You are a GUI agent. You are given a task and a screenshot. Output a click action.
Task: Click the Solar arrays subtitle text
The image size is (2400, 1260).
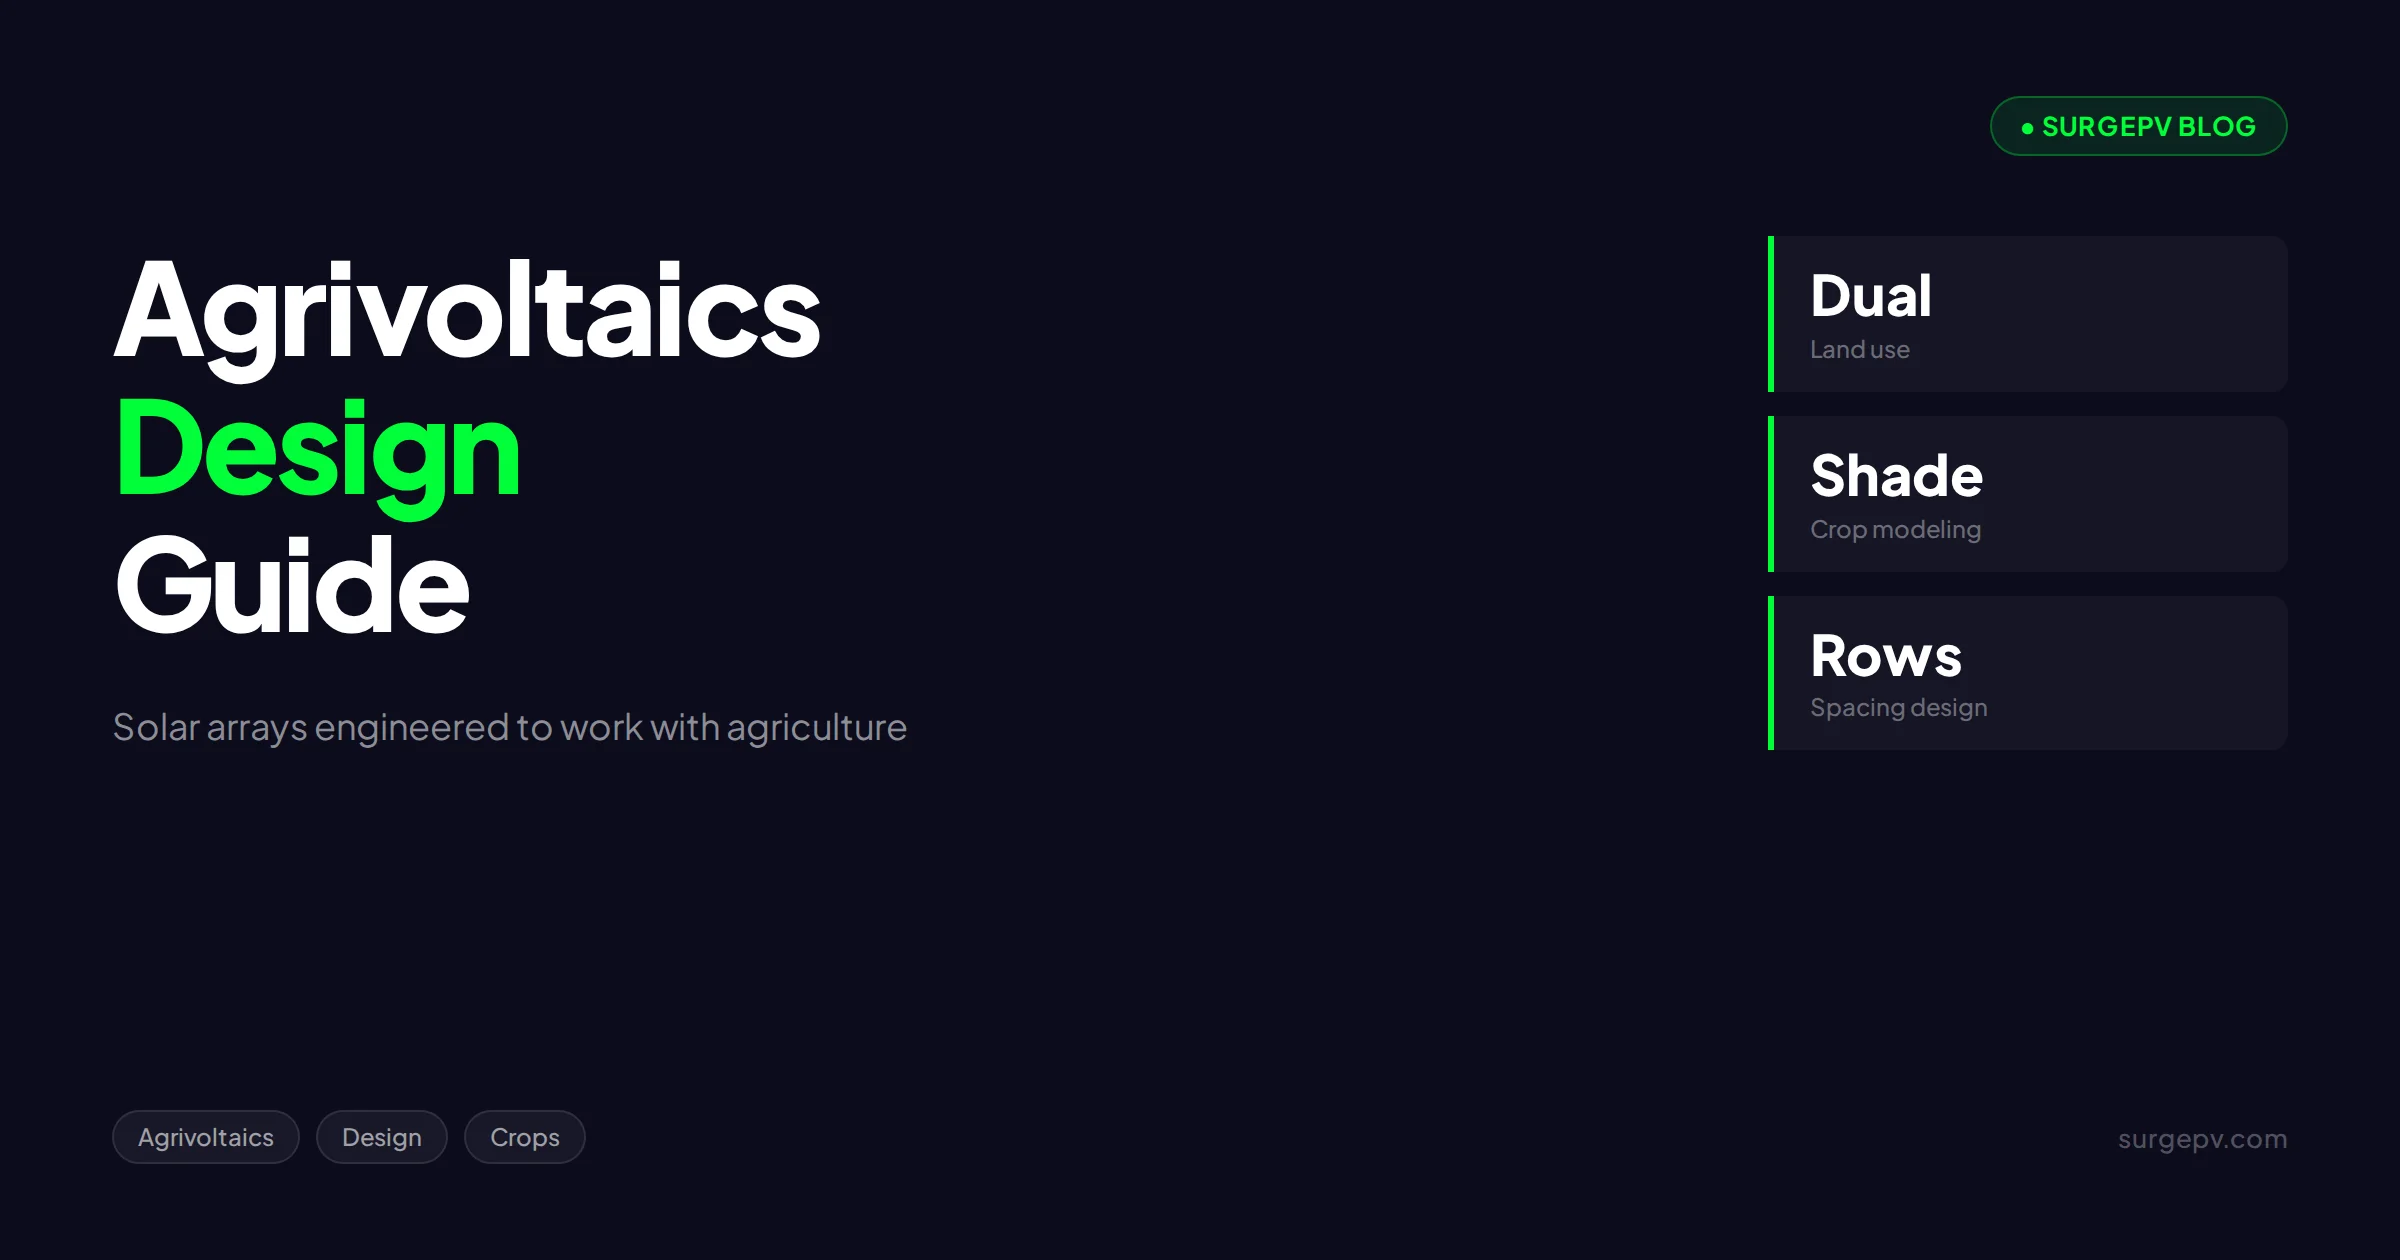click(510, 728)
